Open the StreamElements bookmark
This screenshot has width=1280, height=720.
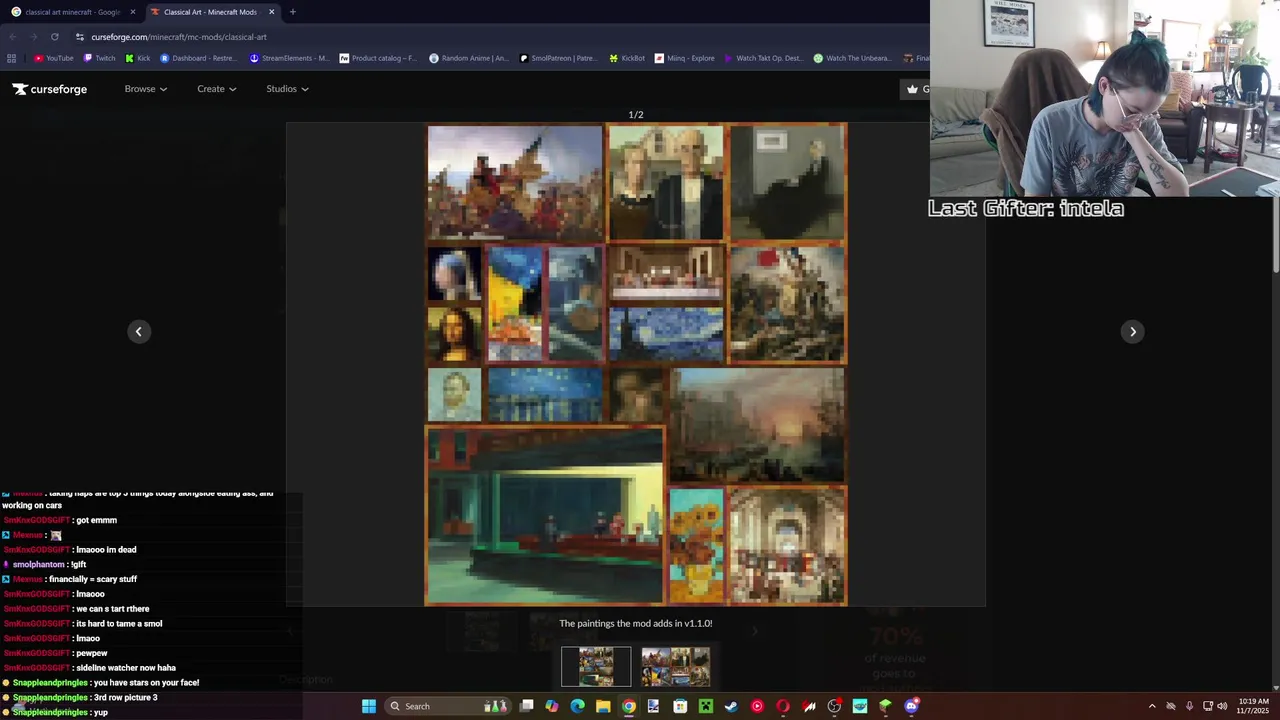[x=288, y=58]
